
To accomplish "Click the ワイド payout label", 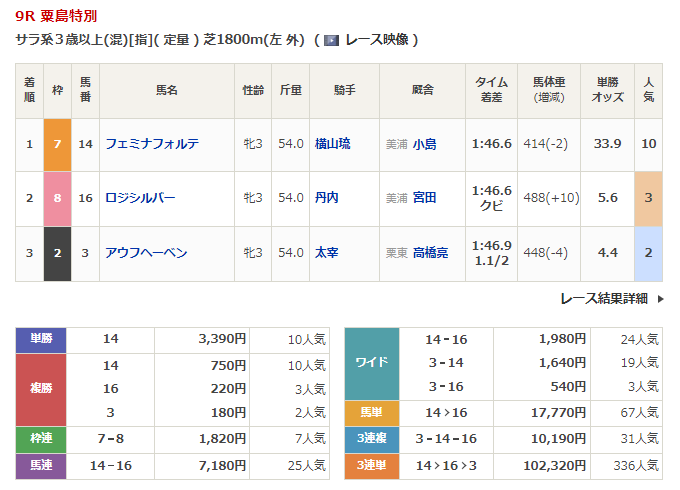I will [371, 363].
